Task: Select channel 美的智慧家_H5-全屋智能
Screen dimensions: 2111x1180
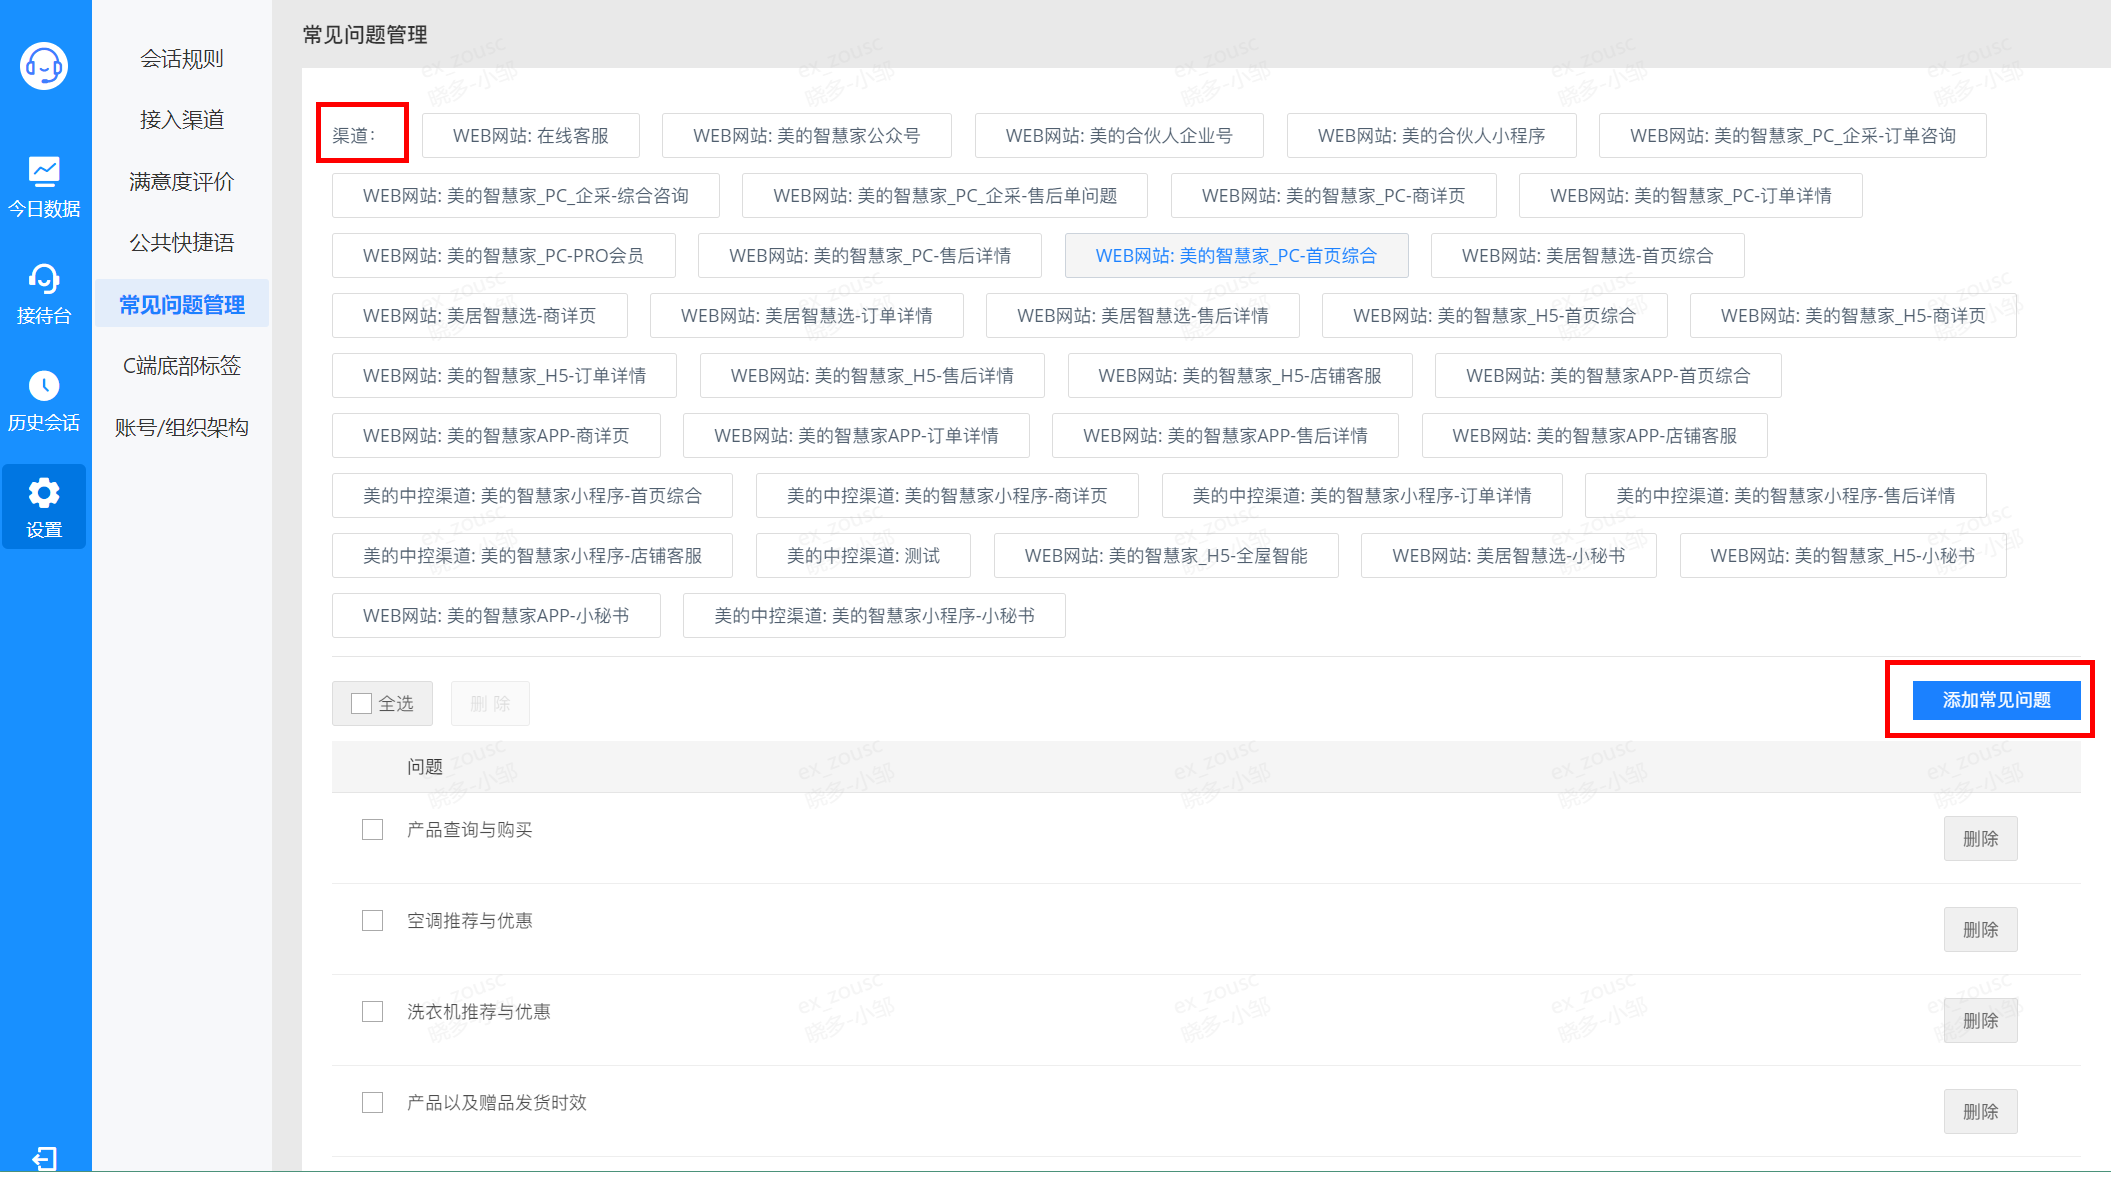Action: (1166, 556)
